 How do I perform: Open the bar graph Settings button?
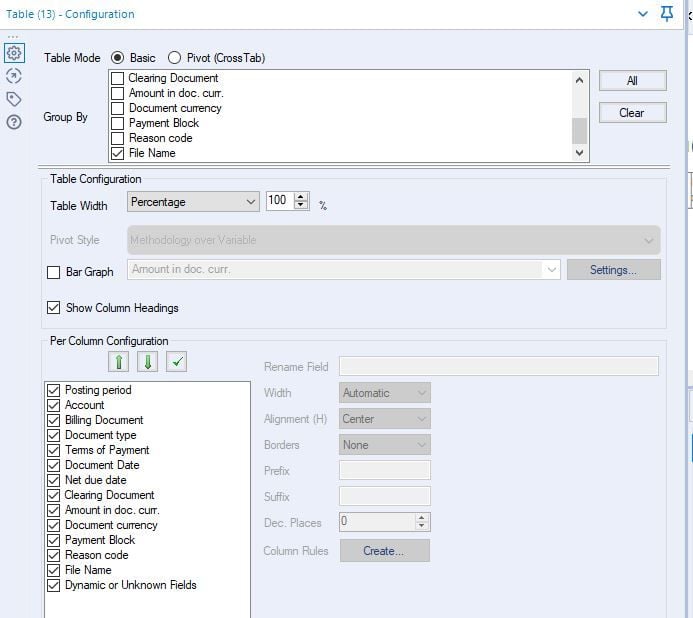[x=613, y=270]
